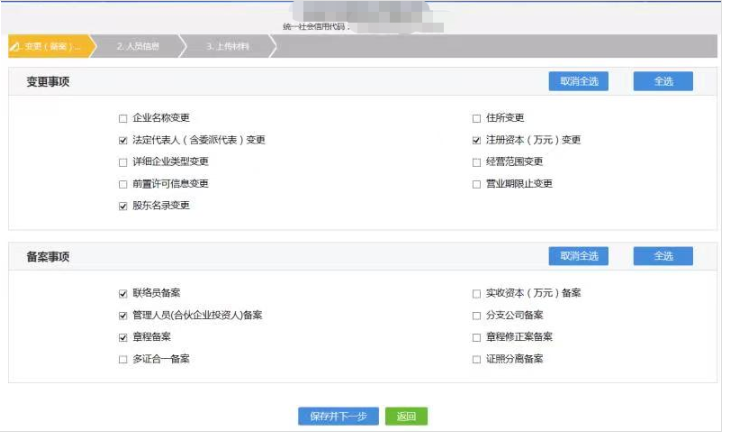
Task: Deselect the 股东名录变更 checkbox
Action: [123, 206]
